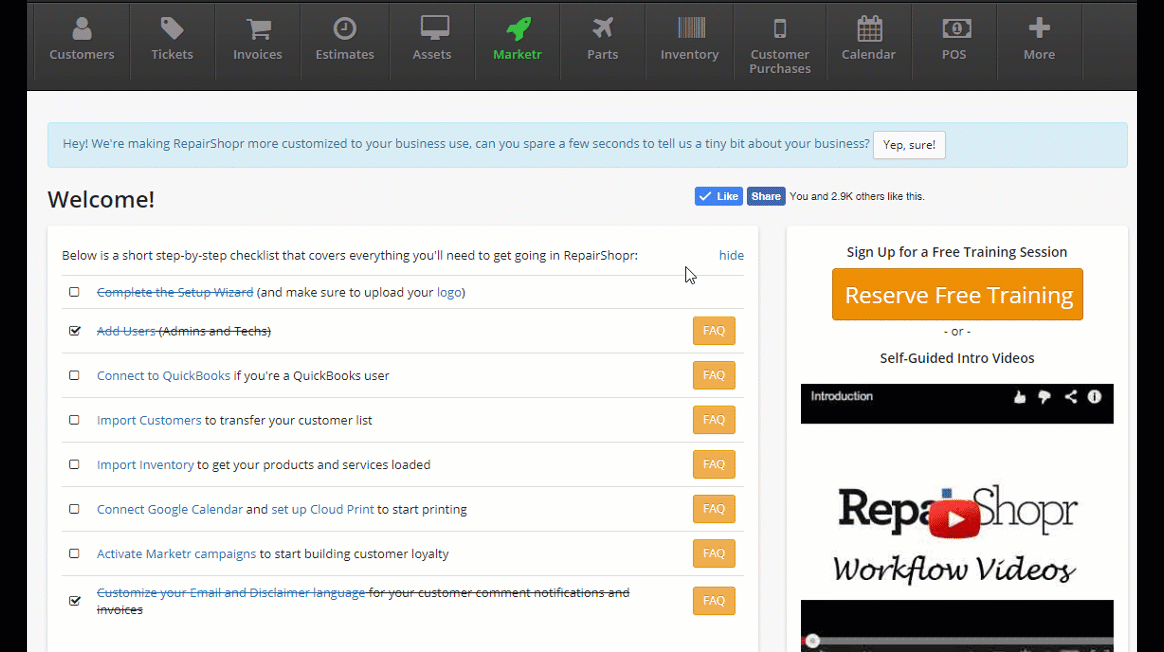Open the Activate Marketr campaigns link
The width and height of the screenshot is (1164, 652).
[x=177, y=554]
